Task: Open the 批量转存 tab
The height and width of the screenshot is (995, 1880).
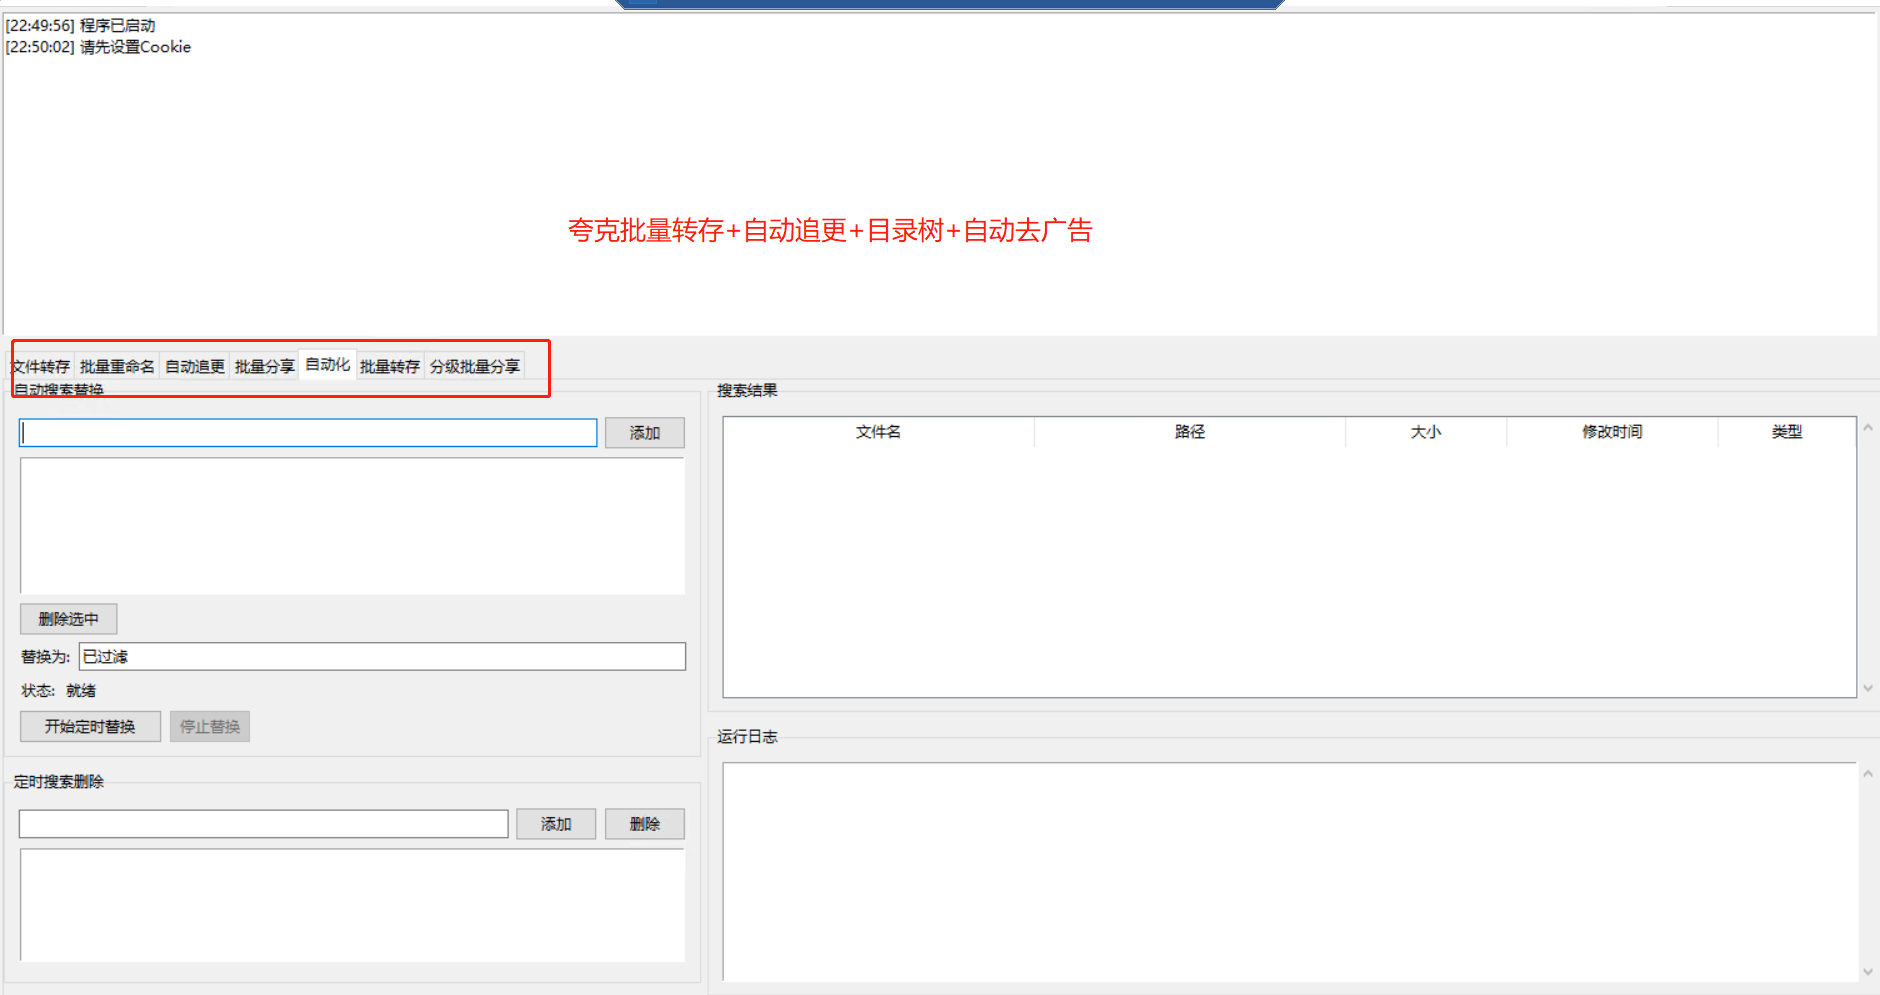Action: point(390,366)
